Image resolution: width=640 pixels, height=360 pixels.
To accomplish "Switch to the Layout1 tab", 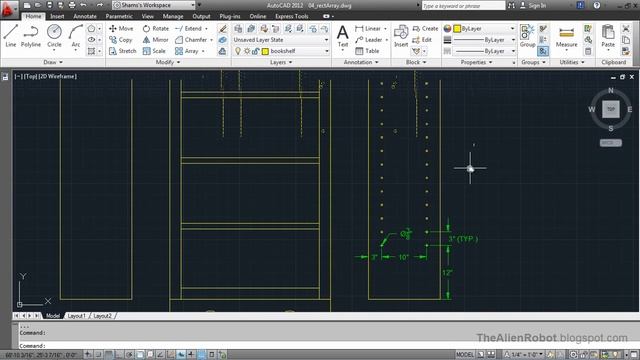I will click(x=76, y=316).
